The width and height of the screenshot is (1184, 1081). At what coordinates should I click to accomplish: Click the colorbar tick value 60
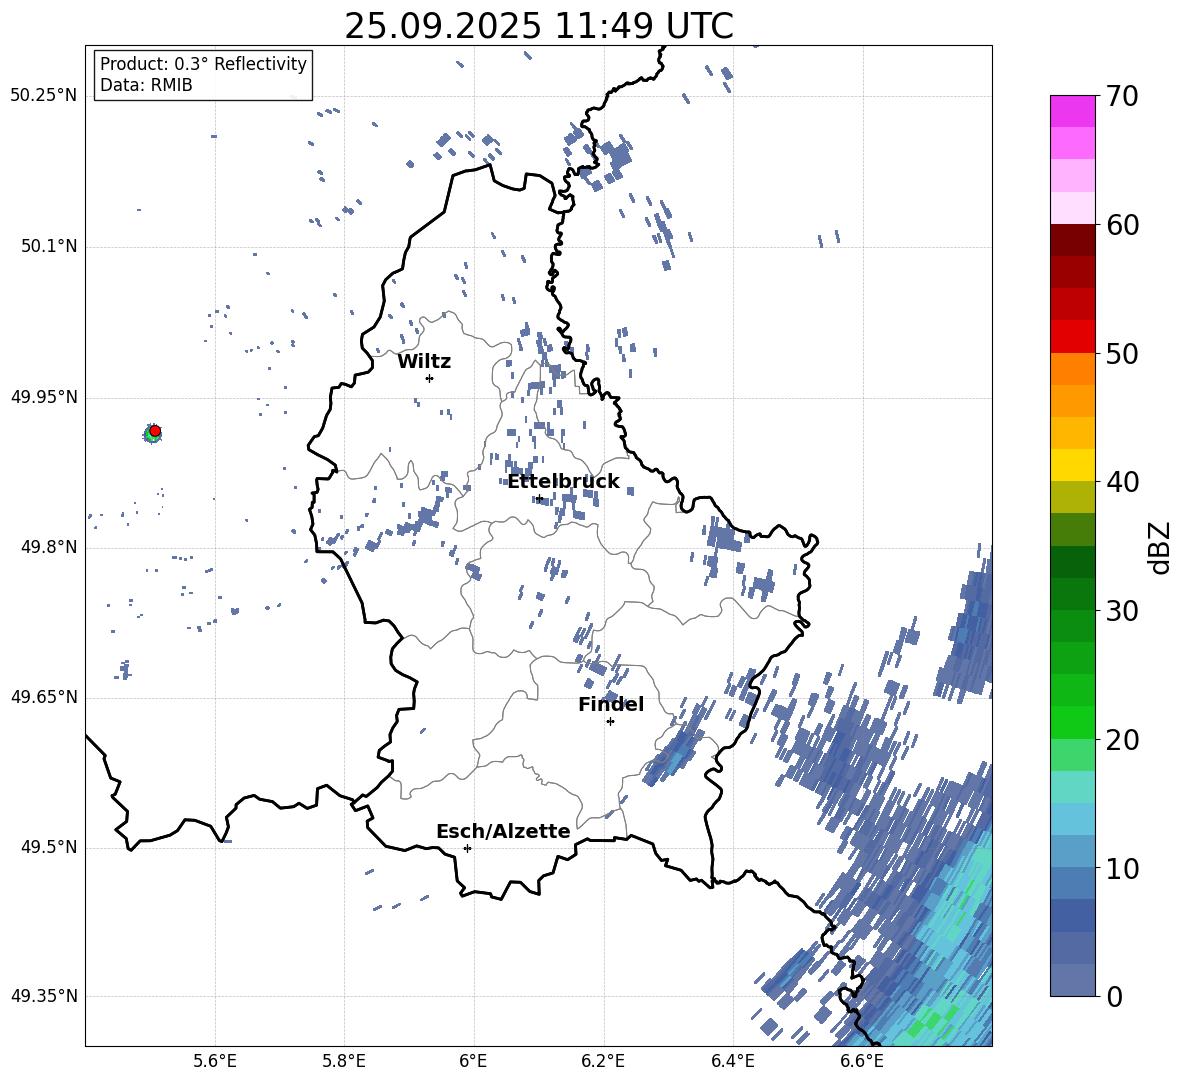1122,225
